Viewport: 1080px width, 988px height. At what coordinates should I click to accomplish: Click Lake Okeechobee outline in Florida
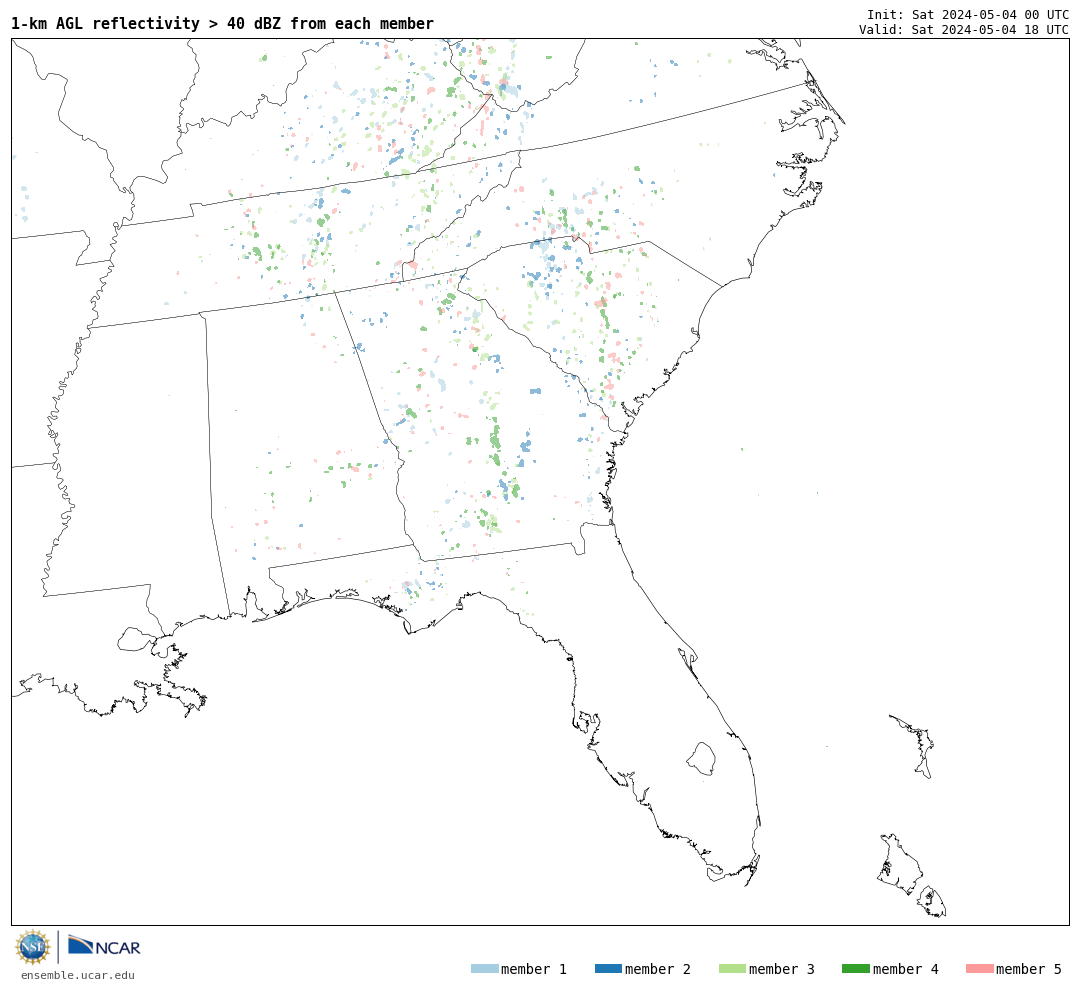pos(701,758)
